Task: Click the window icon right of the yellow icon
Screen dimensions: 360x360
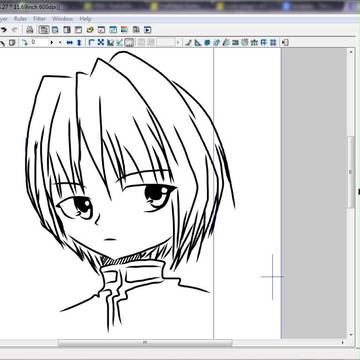Action: pos(101,30)
